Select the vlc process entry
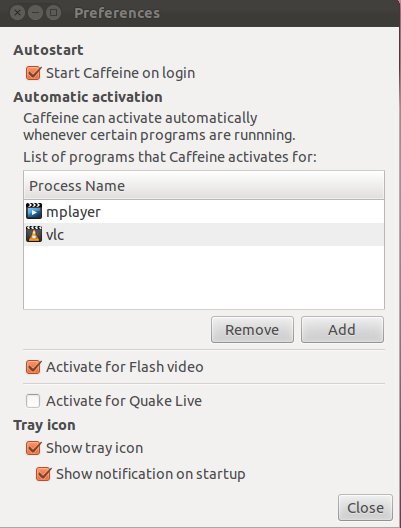This screenshot has height=528, width=401. pyautogui.click(x=204, y=235)
